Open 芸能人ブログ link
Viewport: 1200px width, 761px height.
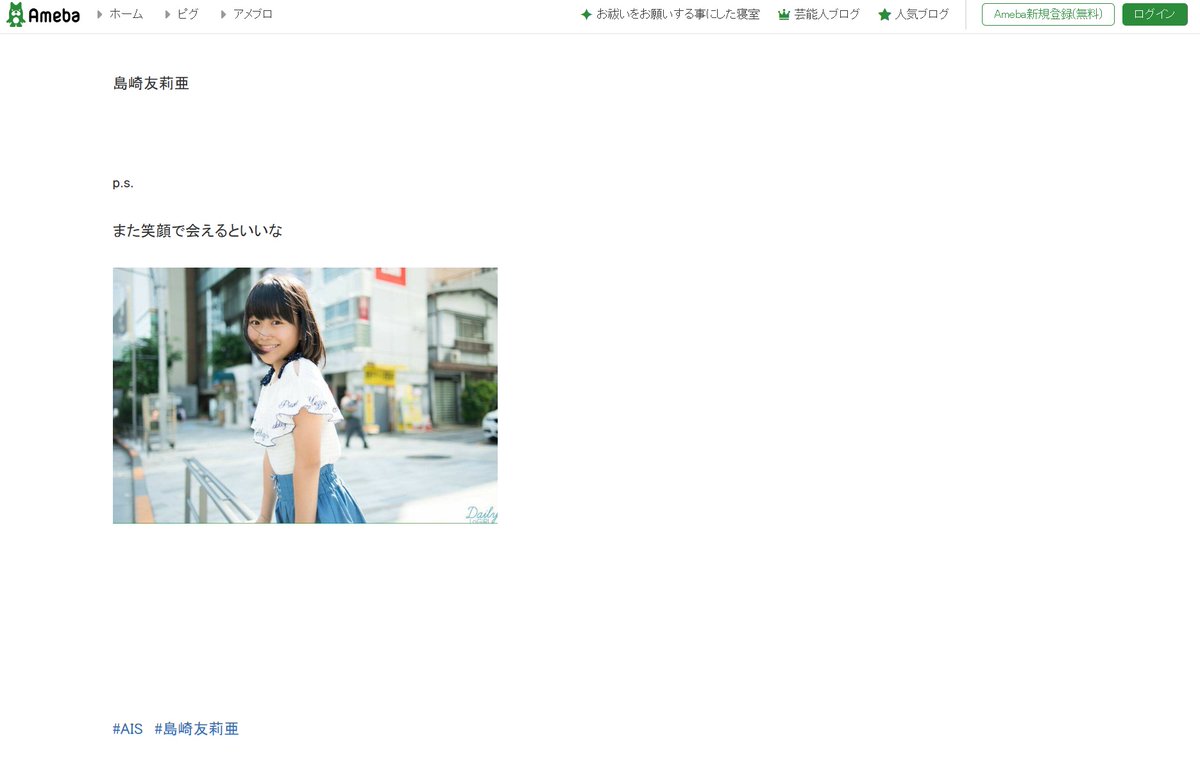click(x=827, y=15)
